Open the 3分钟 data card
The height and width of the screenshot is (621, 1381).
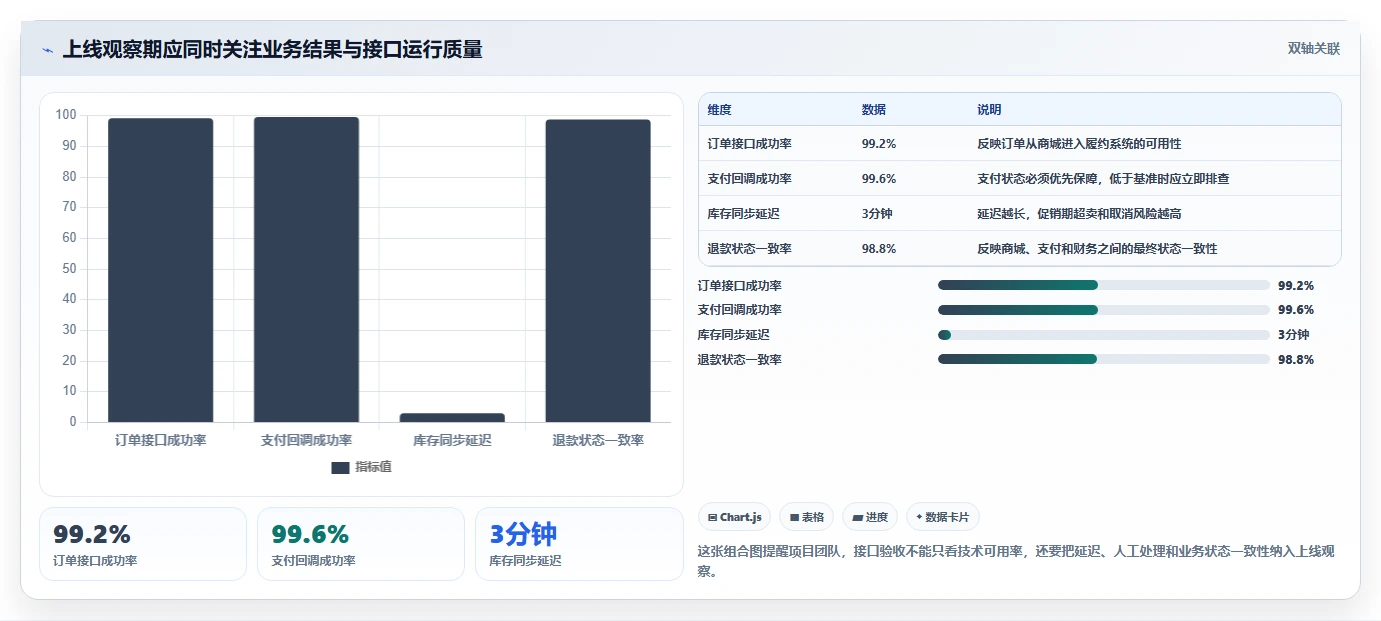(579, 544)
